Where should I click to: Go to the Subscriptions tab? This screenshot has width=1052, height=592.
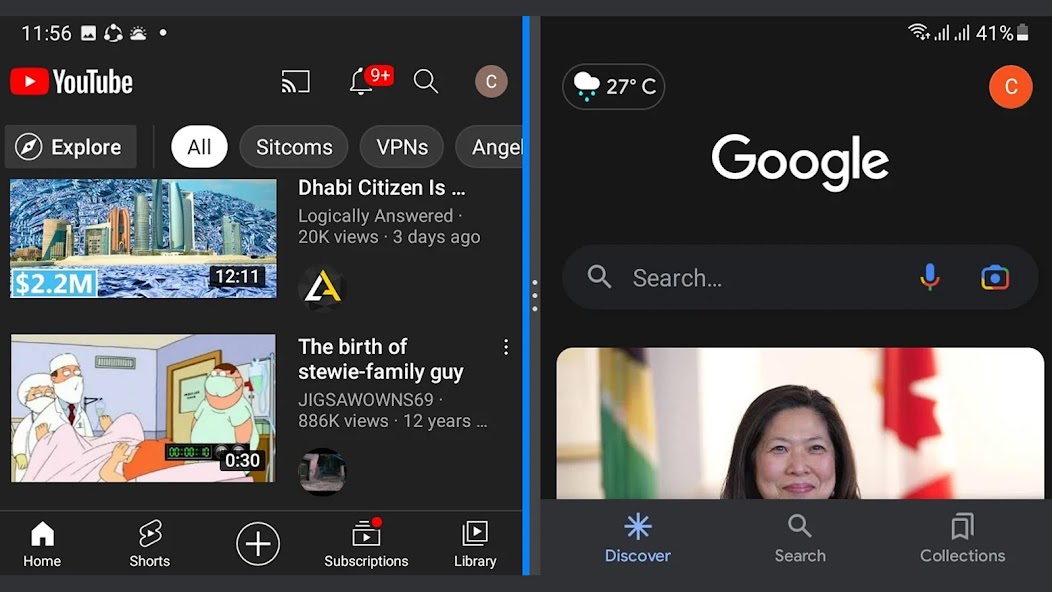(366, 544)
